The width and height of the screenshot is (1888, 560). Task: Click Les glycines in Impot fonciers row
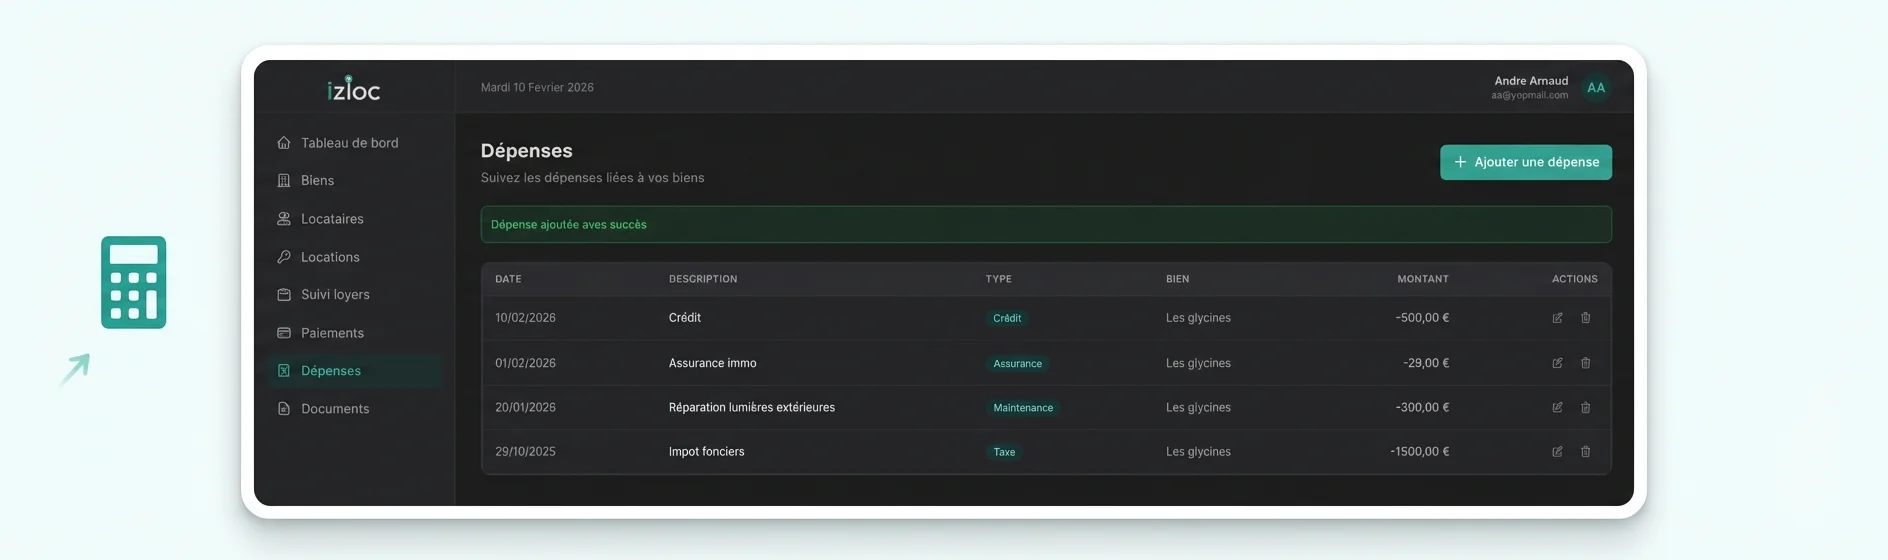1198,452
